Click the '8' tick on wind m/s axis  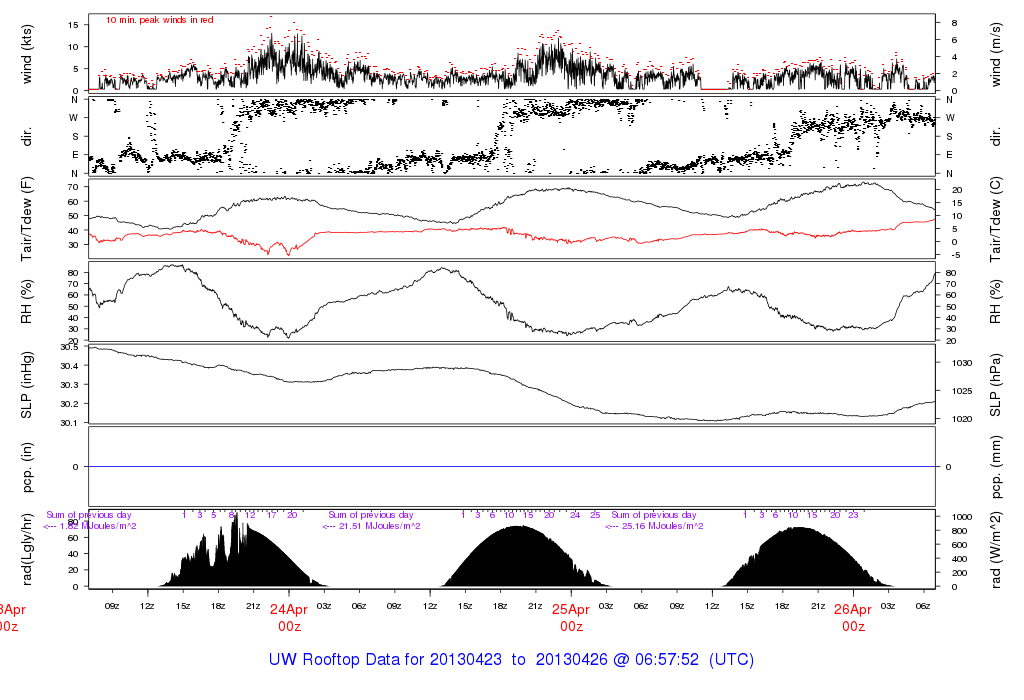pos(954,23)
